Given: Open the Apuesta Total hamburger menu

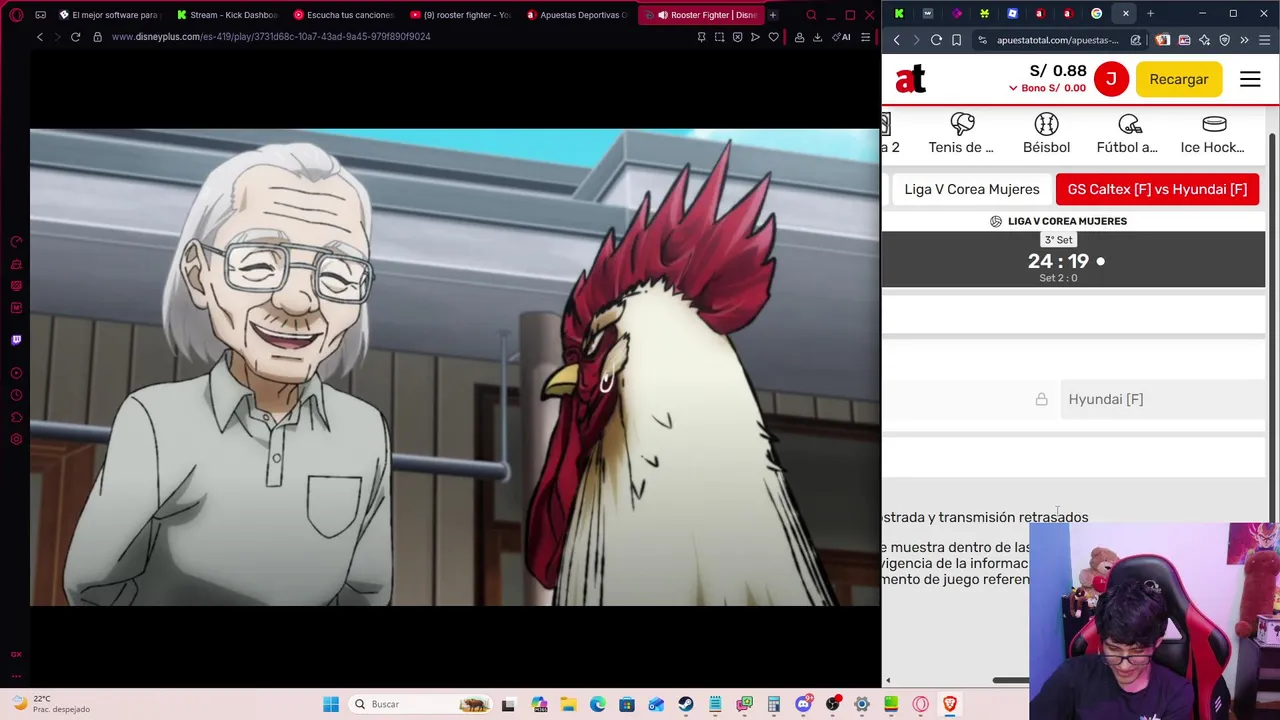Looking at the screenshot, I should [1250, 79].
